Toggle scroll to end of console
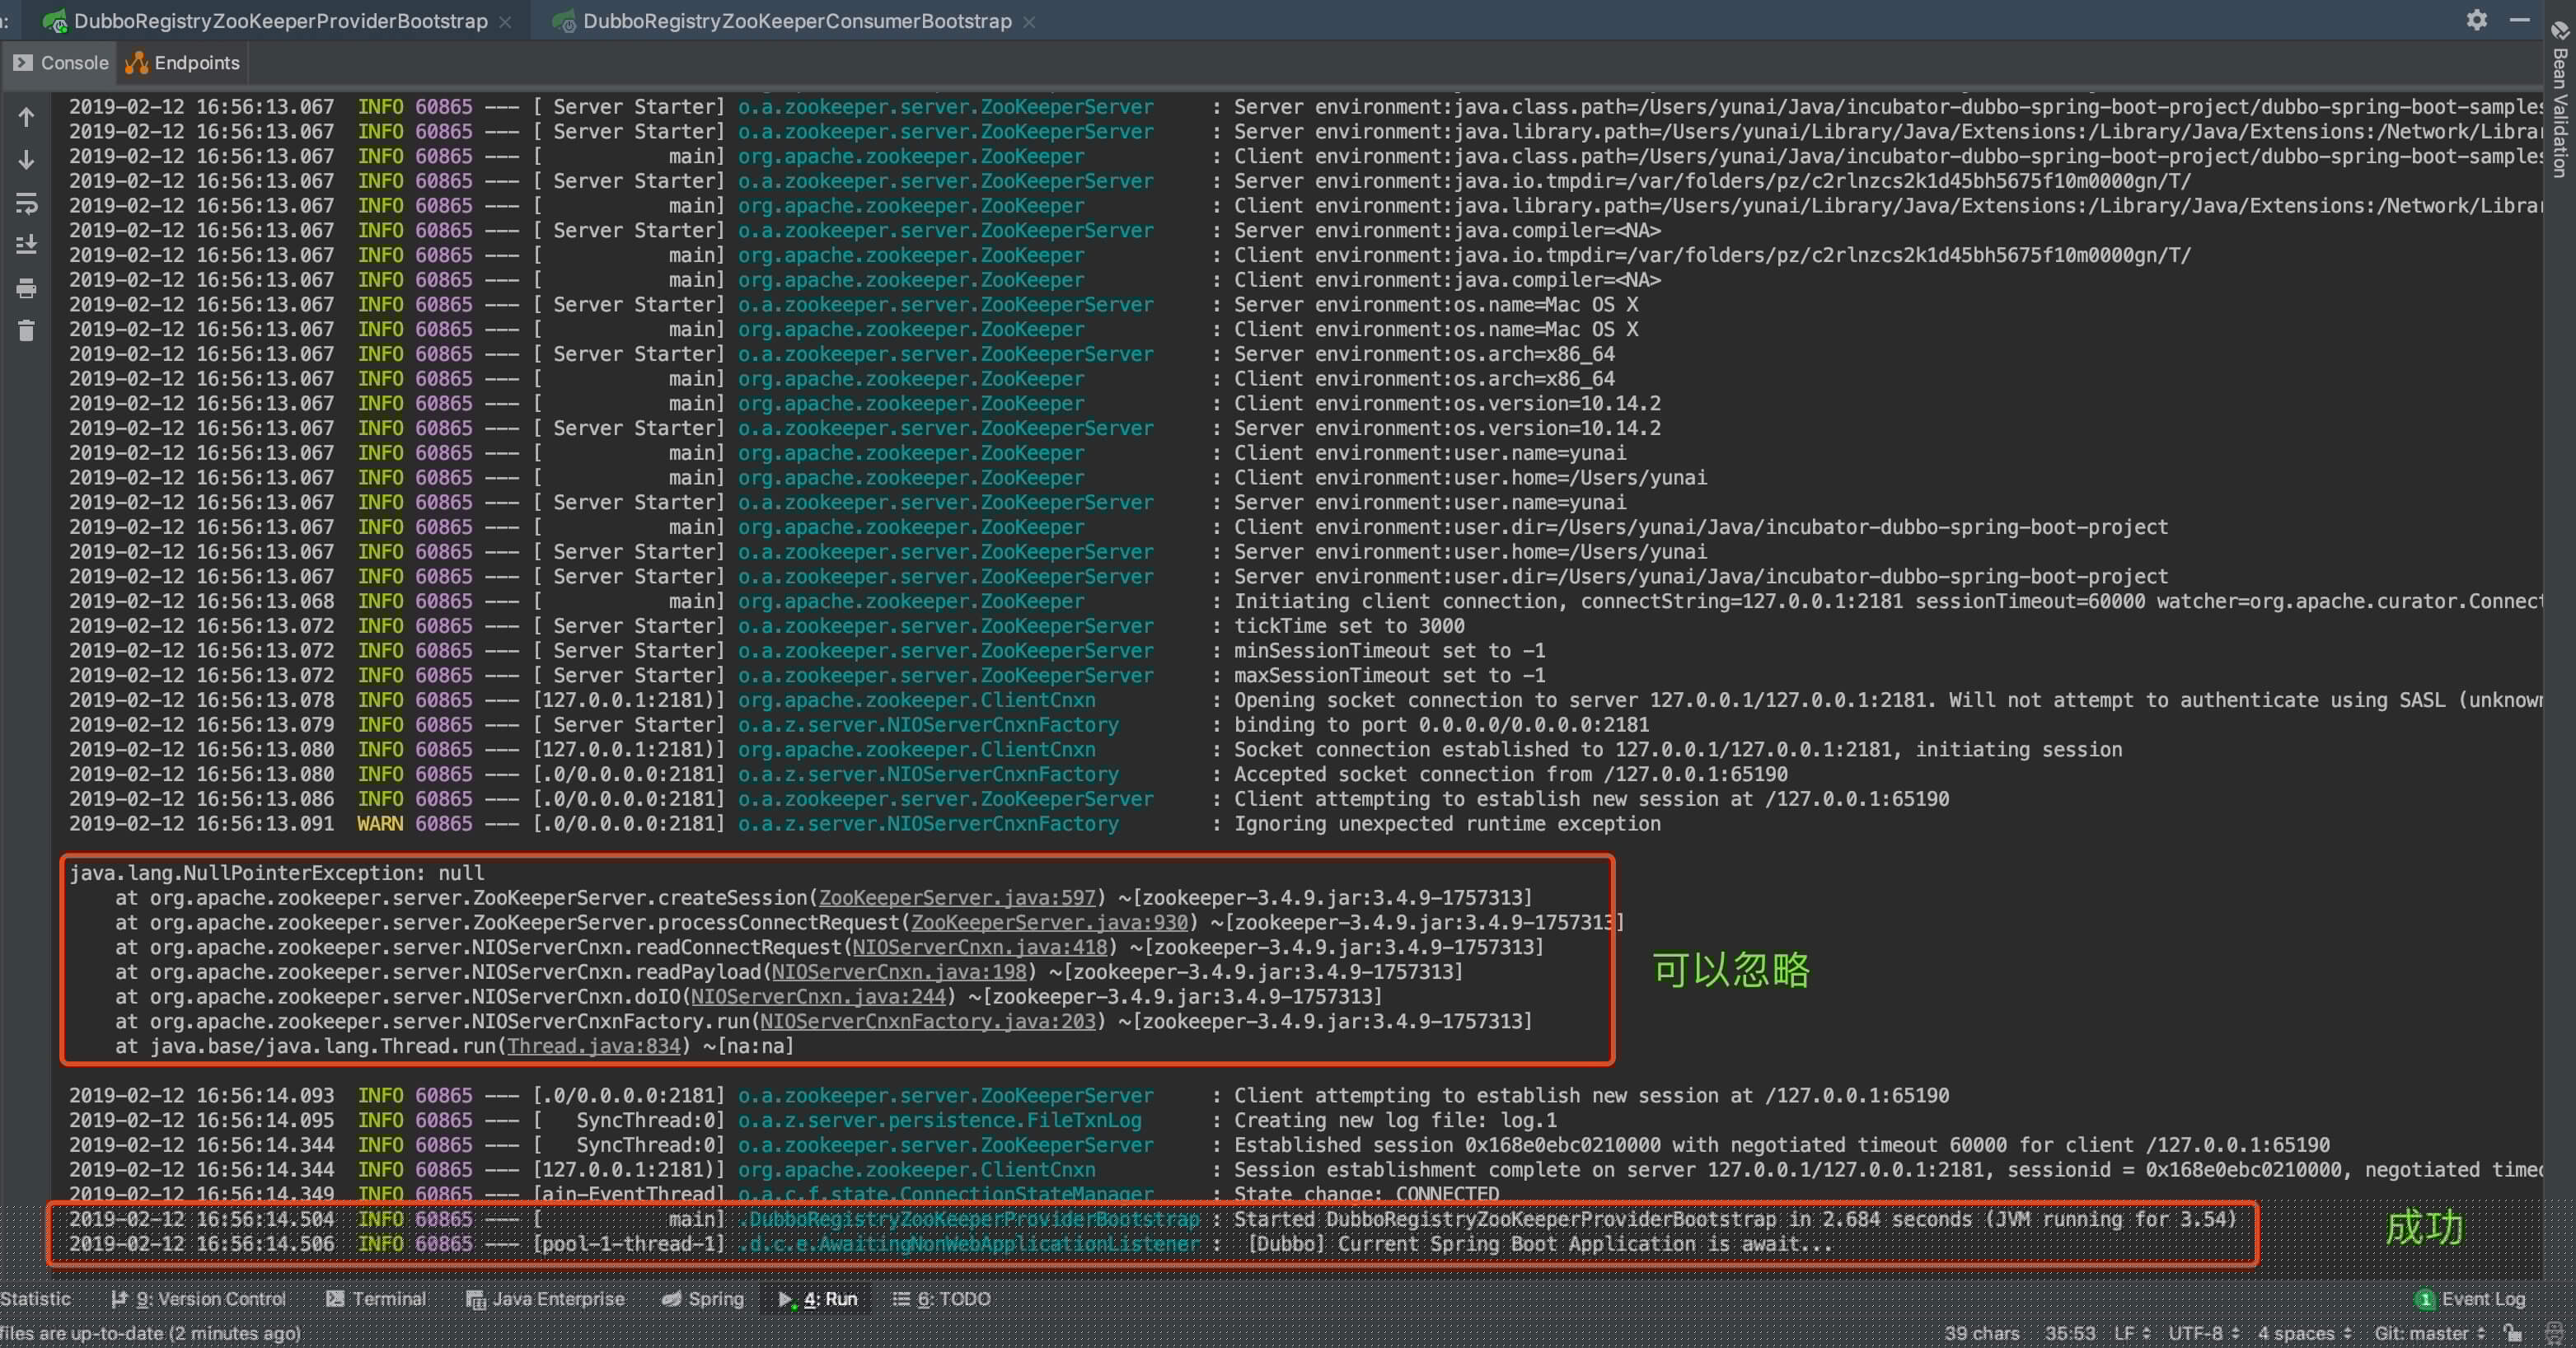The width and height of the screenshot is (2576, 1348). click(x=27, y=244)
